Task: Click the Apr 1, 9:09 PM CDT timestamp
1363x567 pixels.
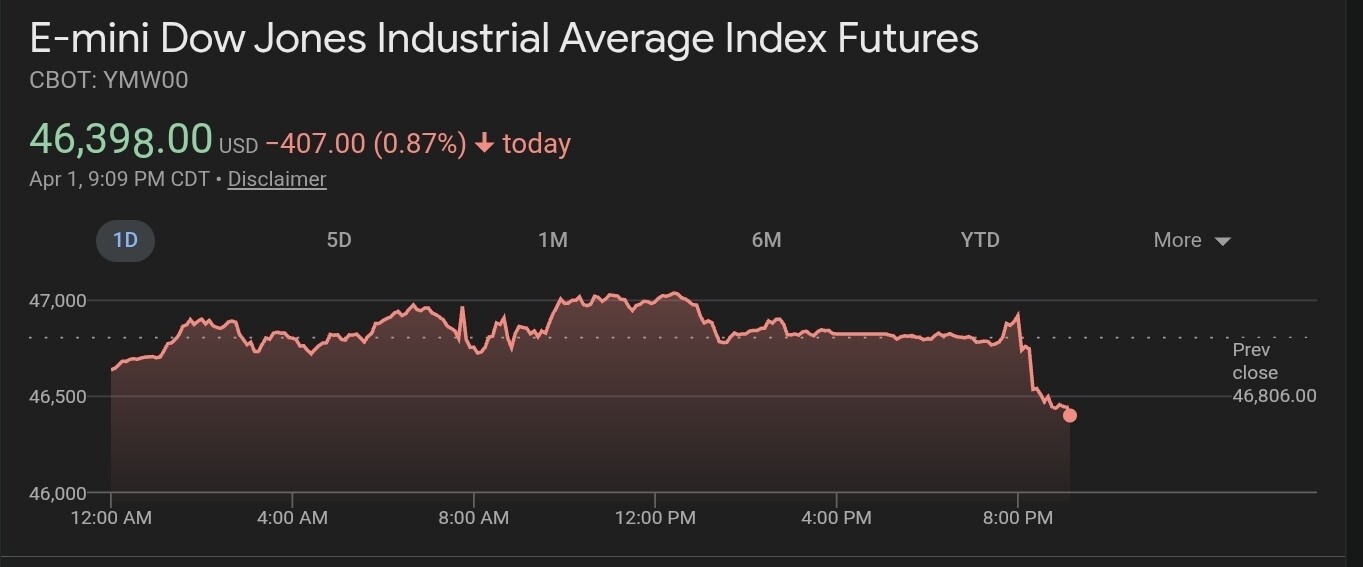Action: [x=119, y=180]
